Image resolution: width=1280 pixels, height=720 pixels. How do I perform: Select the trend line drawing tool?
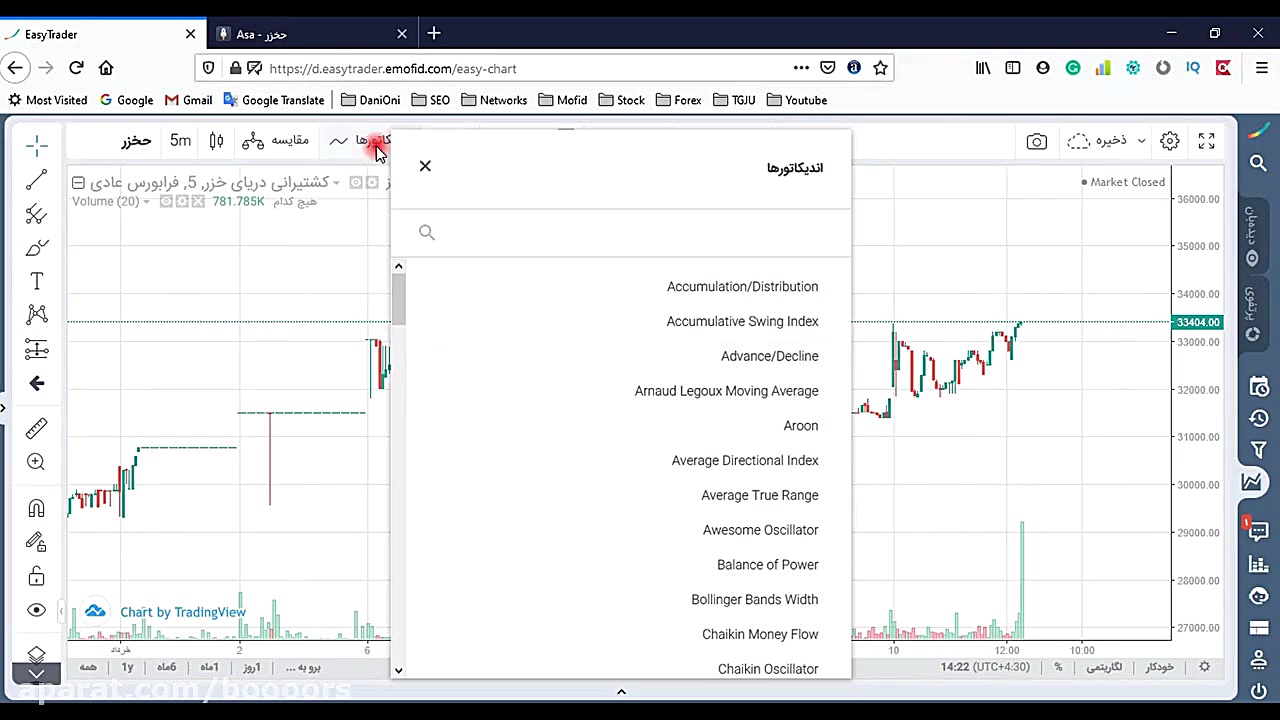tap(37, 180)
